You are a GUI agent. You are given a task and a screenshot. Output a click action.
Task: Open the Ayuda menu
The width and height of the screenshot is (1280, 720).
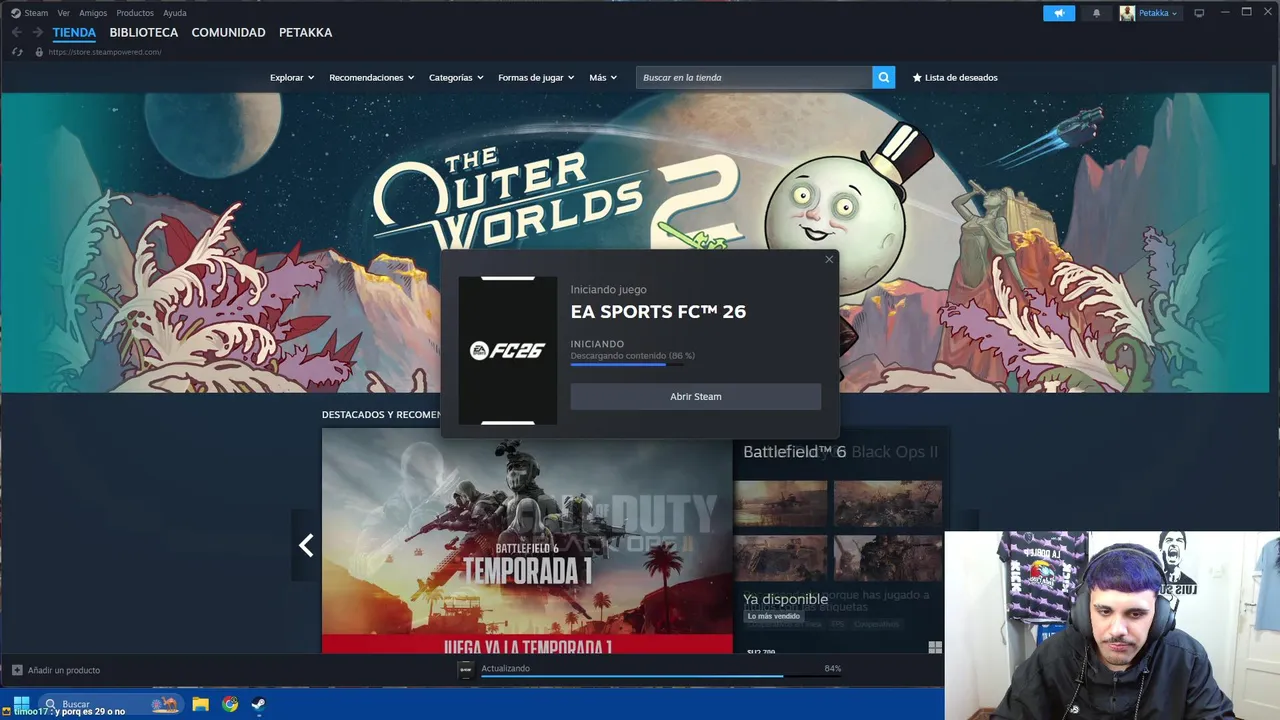[x=175, y=13]
